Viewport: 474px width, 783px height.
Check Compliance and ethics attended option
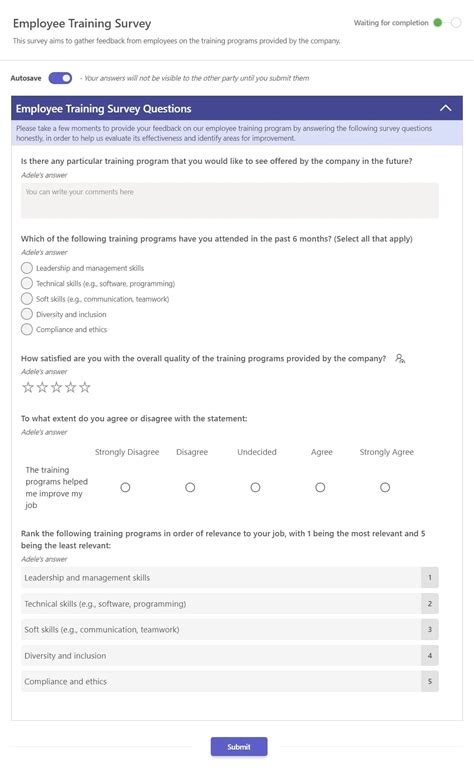point(27,330)
